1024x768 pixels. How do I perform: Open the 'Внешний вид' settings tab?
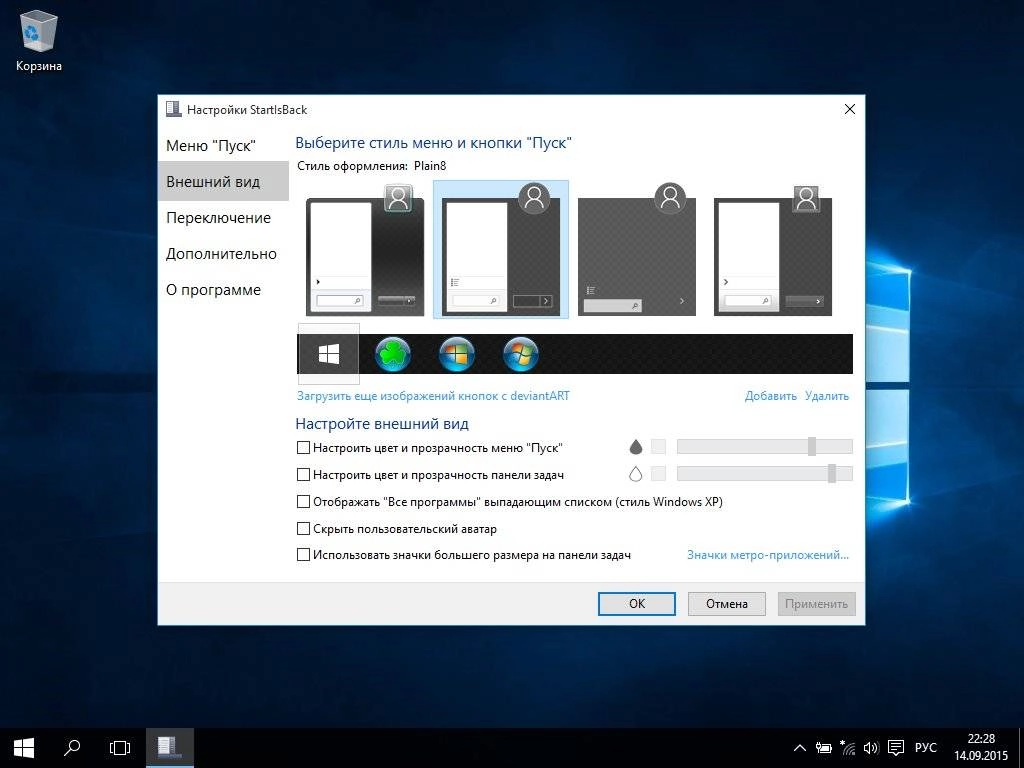223,181
